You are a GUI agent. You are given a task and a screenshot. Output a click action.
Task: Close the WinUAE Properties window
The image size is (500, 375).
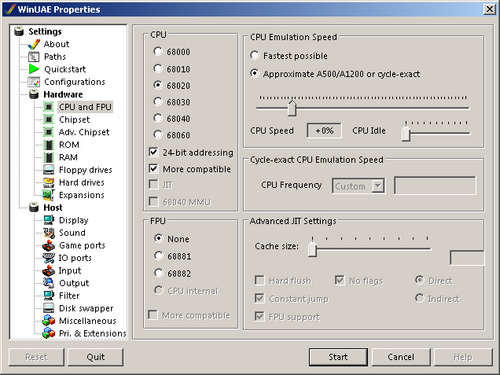pos(489,9)
